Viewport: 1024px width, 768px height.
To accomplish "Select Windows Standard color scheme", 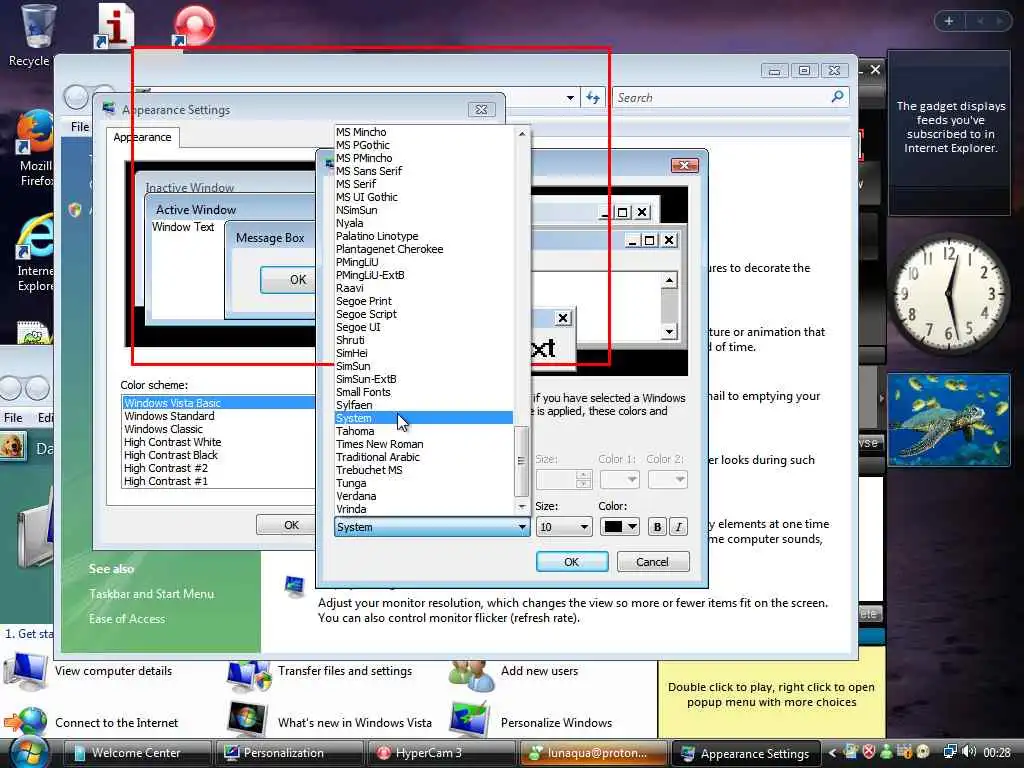I will (x=169, y=416).
